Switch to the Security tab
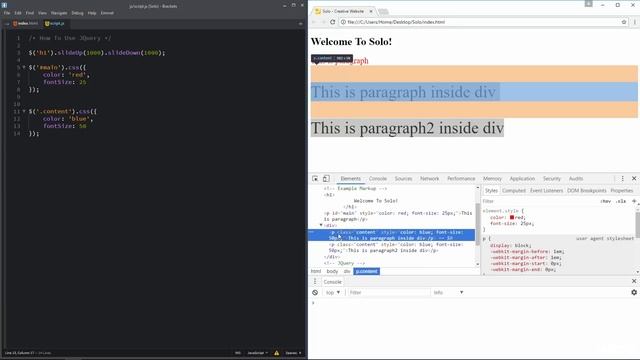 [x=551, y=179]
